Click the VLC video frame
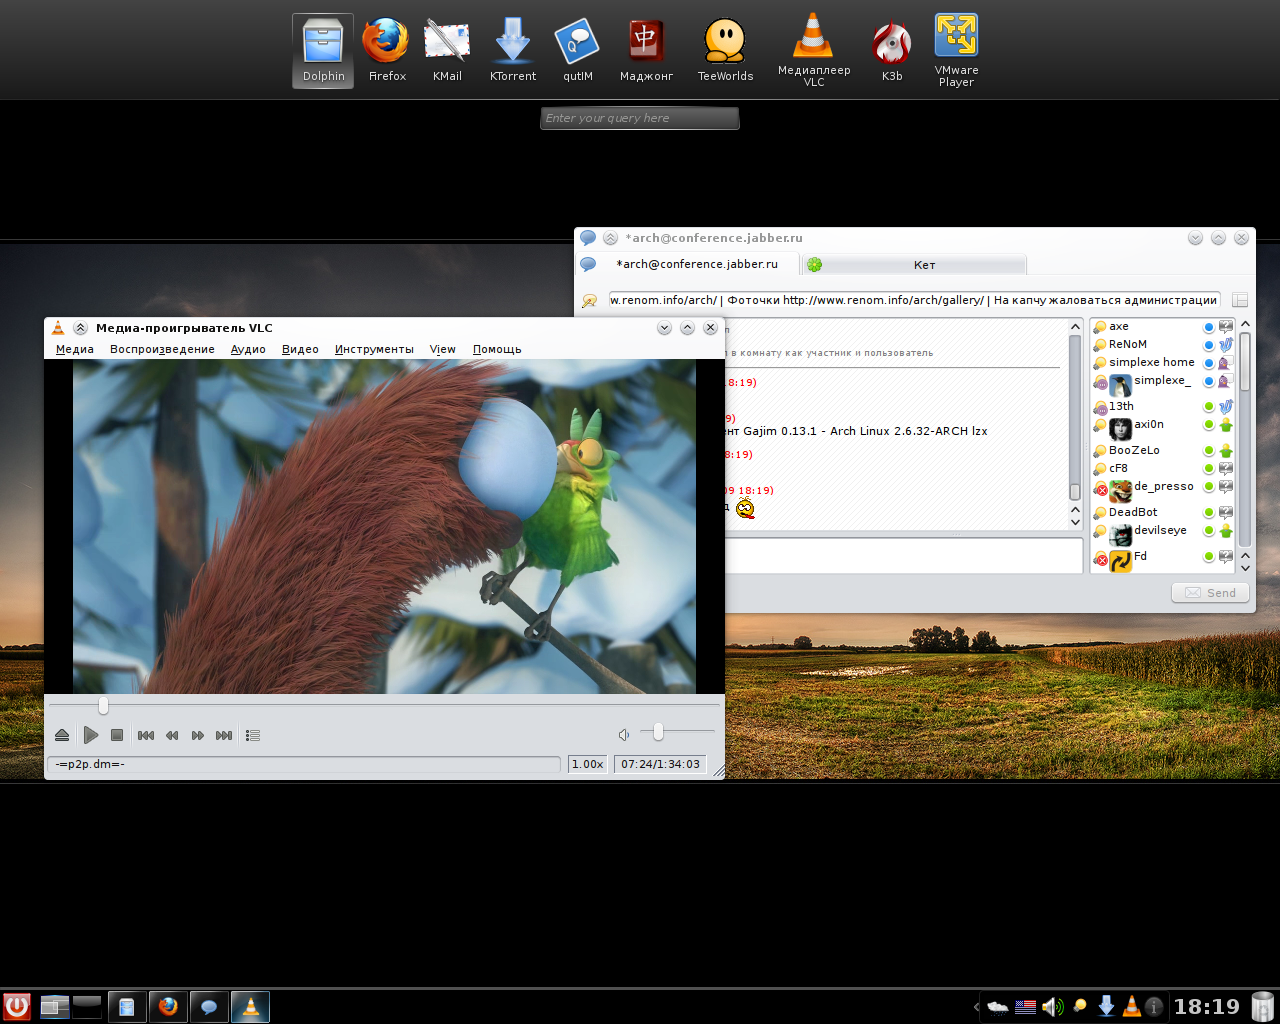The image size is (1280, 1024). (x=384, y=526)
